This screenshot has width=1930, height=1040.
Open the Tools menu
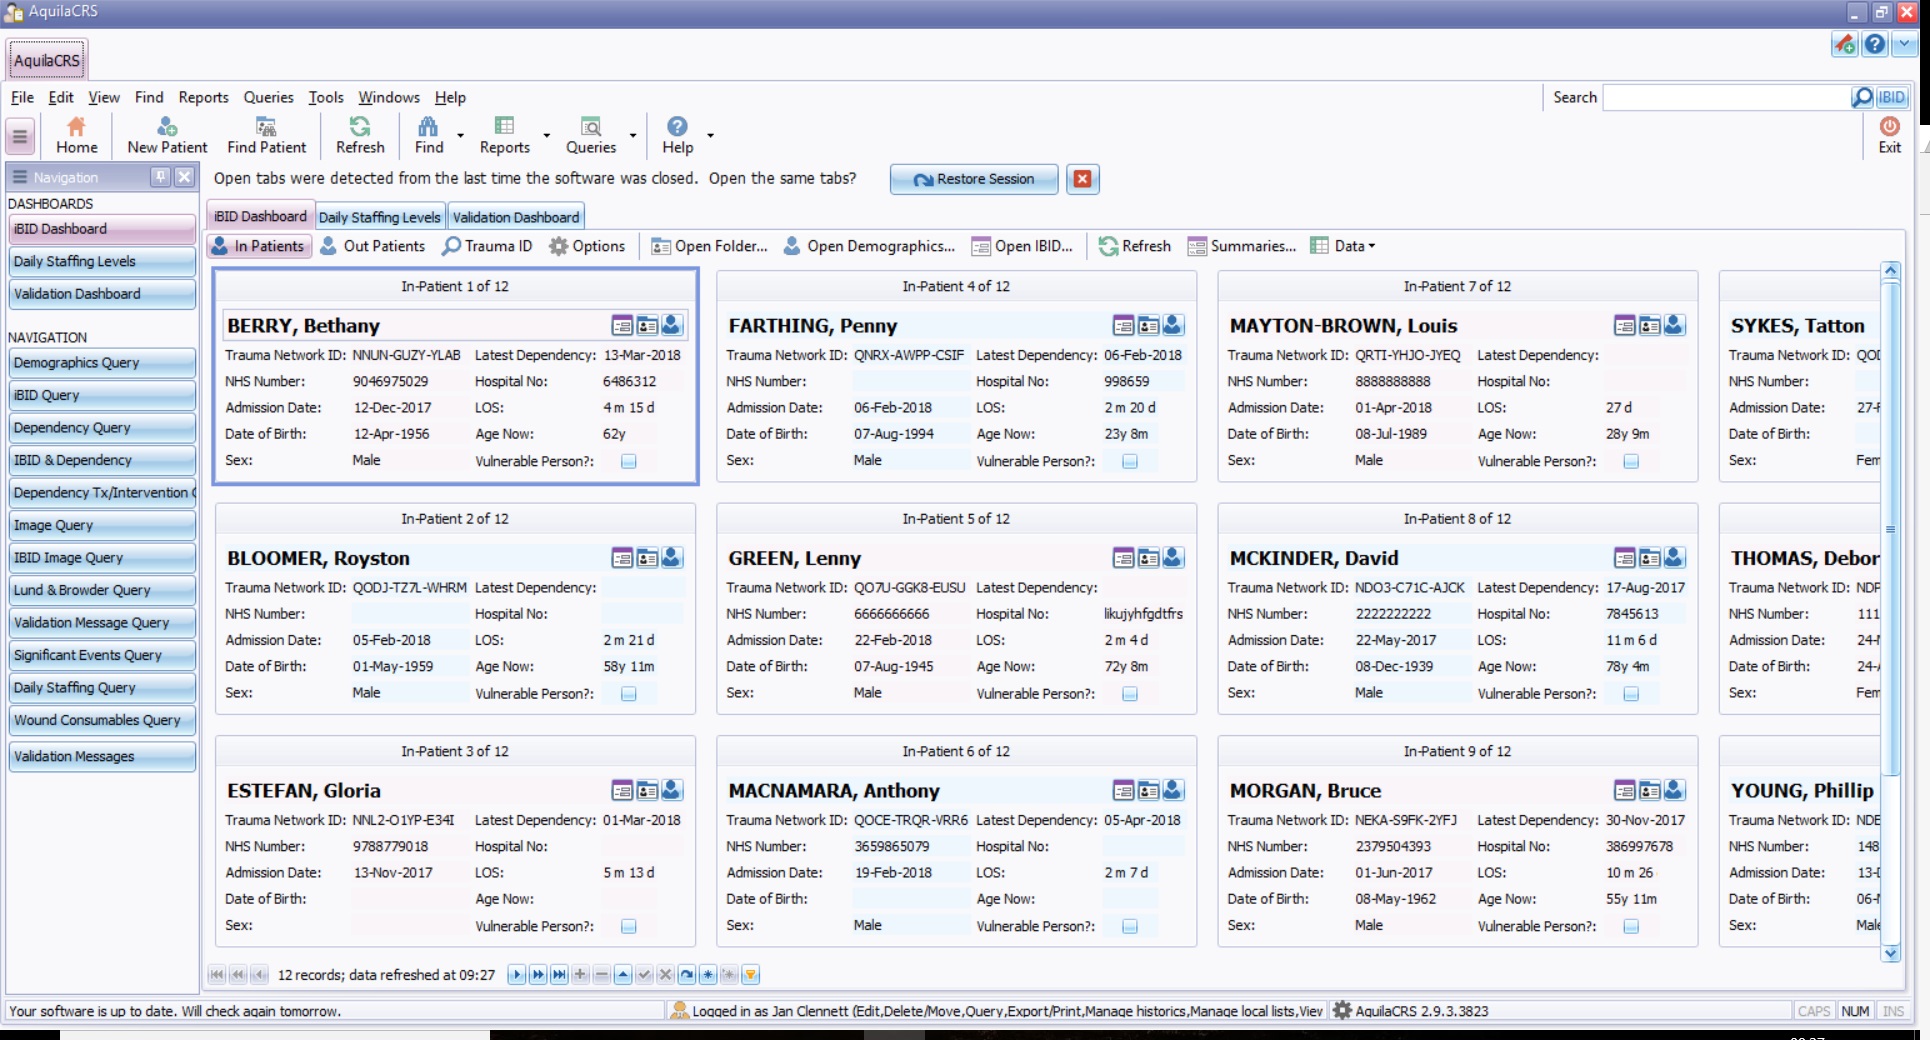[x=325, y=97]
